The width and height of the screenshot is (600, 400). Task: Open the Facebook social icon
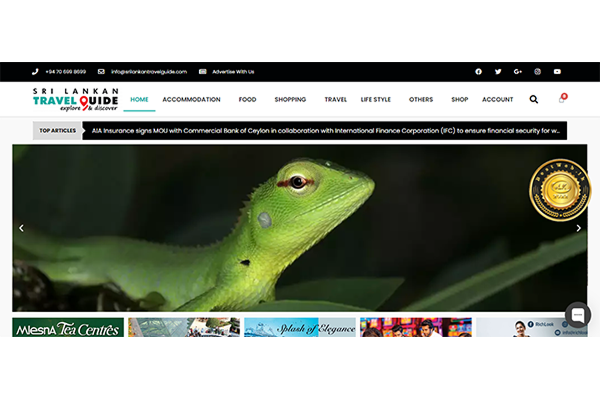pyautogui.click(x=478, y=72)
